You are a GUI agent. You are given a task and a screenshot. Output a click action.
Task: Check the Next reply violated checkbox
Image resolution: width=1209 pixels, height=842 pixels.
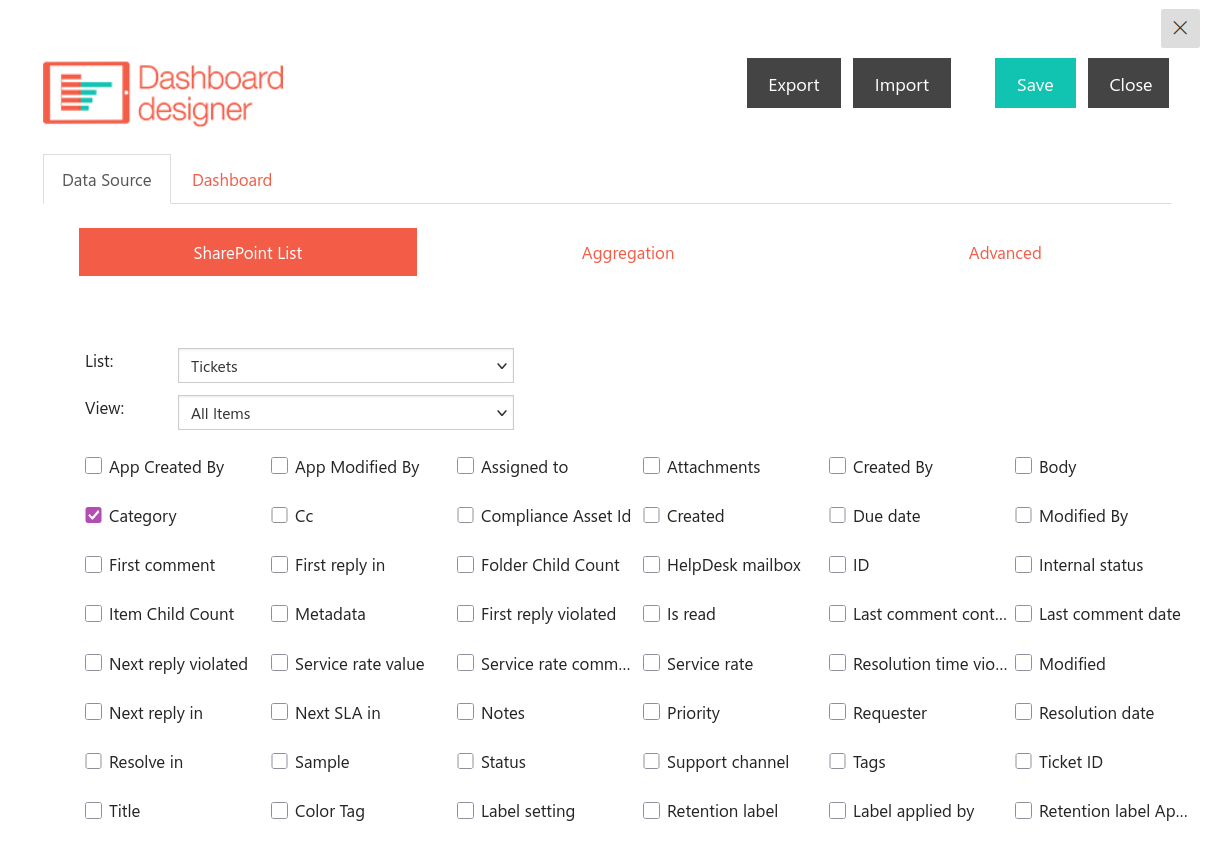pyautogui.click(x=93, y=662)
